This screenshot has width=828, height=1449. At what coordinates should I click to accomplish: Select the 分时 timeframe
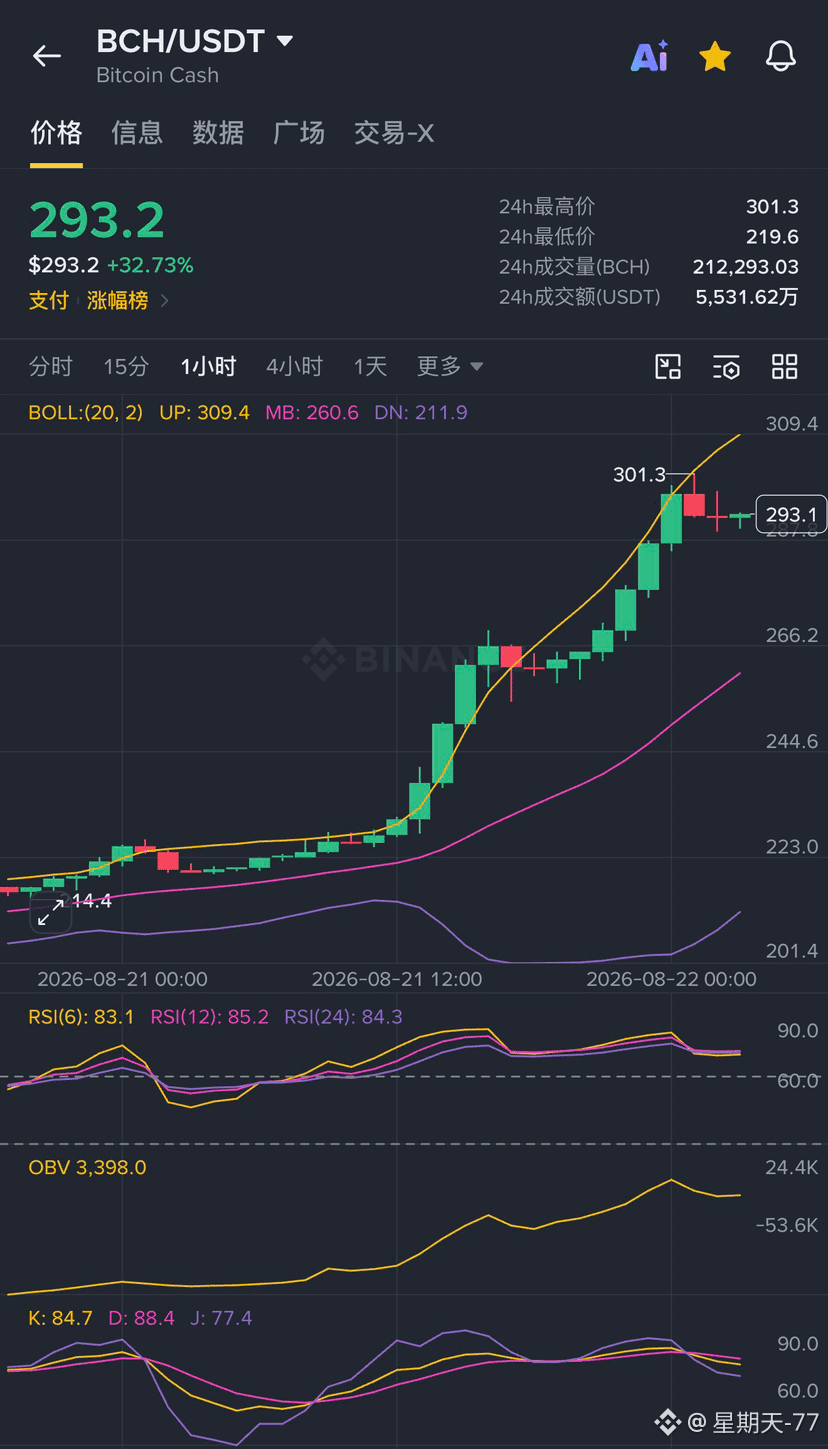(51, 366)
